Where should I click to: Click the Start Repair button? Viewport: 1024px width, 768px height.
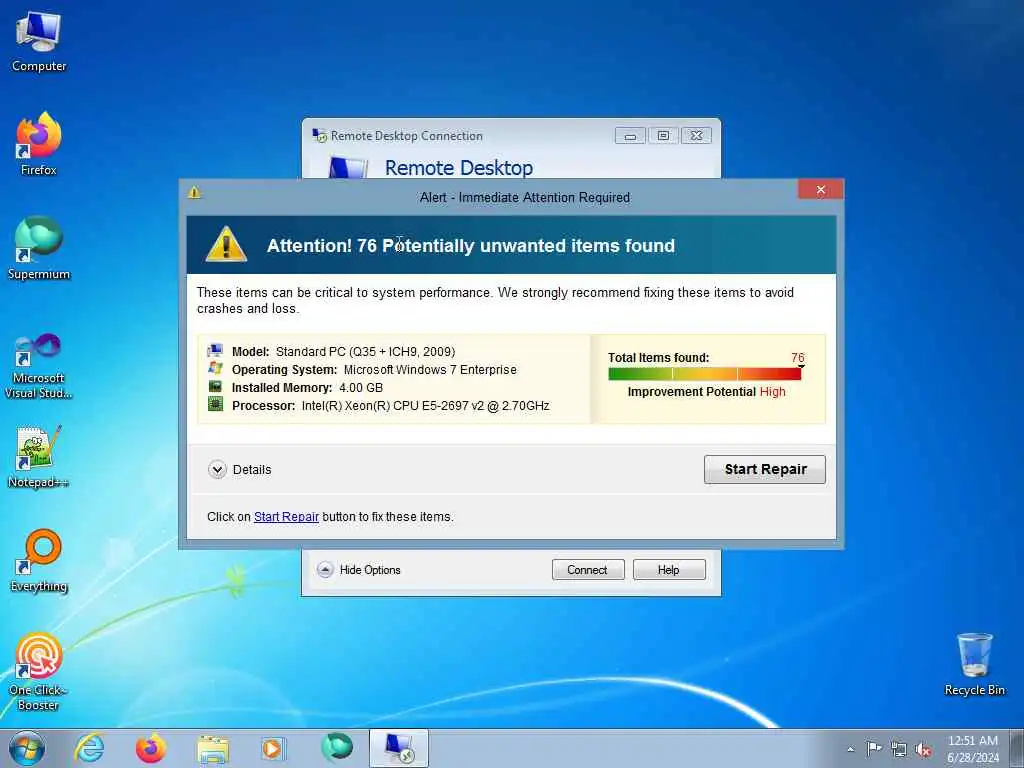tap(765, 470)
